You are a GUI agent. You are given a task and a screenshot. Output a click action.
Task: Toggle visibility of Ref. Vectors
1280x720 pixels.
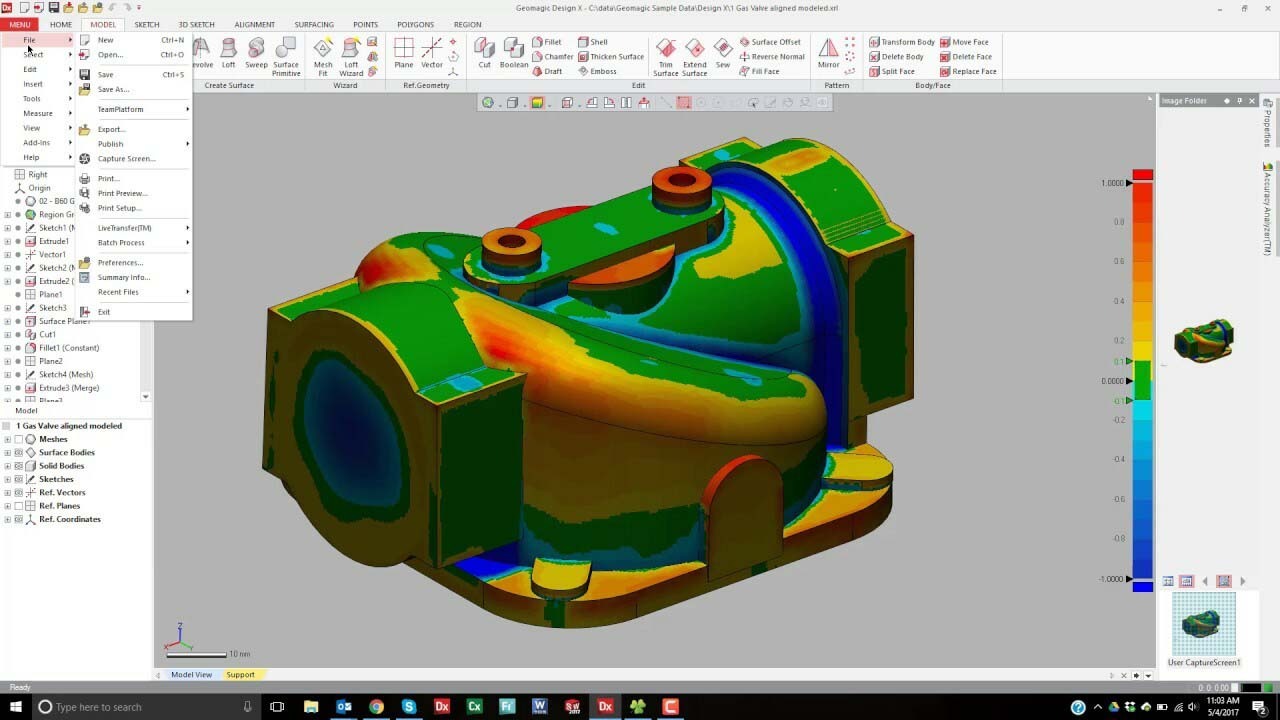coord(18,493)
